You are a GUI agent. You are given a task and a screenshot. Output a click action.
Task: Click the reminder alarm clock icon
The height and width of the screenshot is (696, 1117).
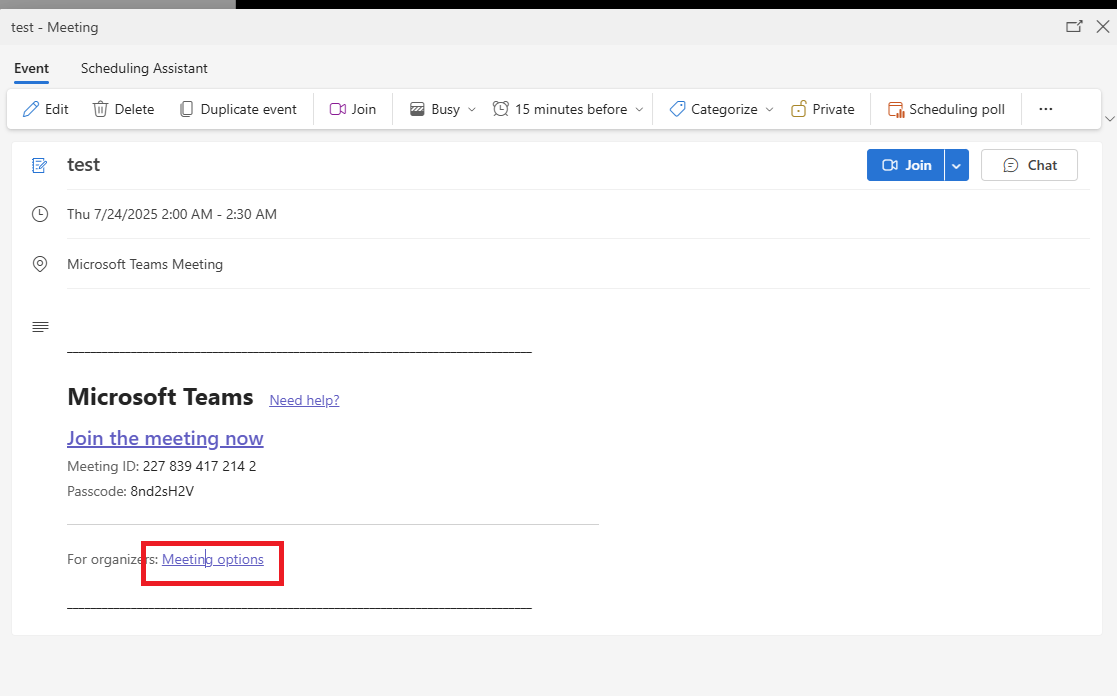(x=501, y=109)
